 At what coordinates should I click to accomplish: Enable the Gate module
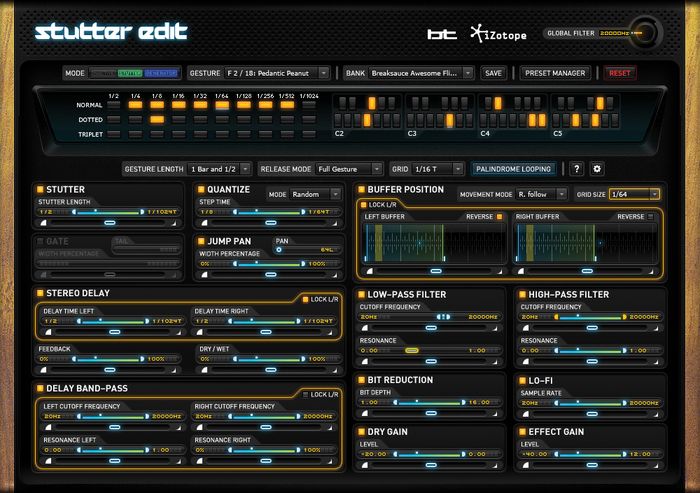pyautogui.click(x=40, y=241)
